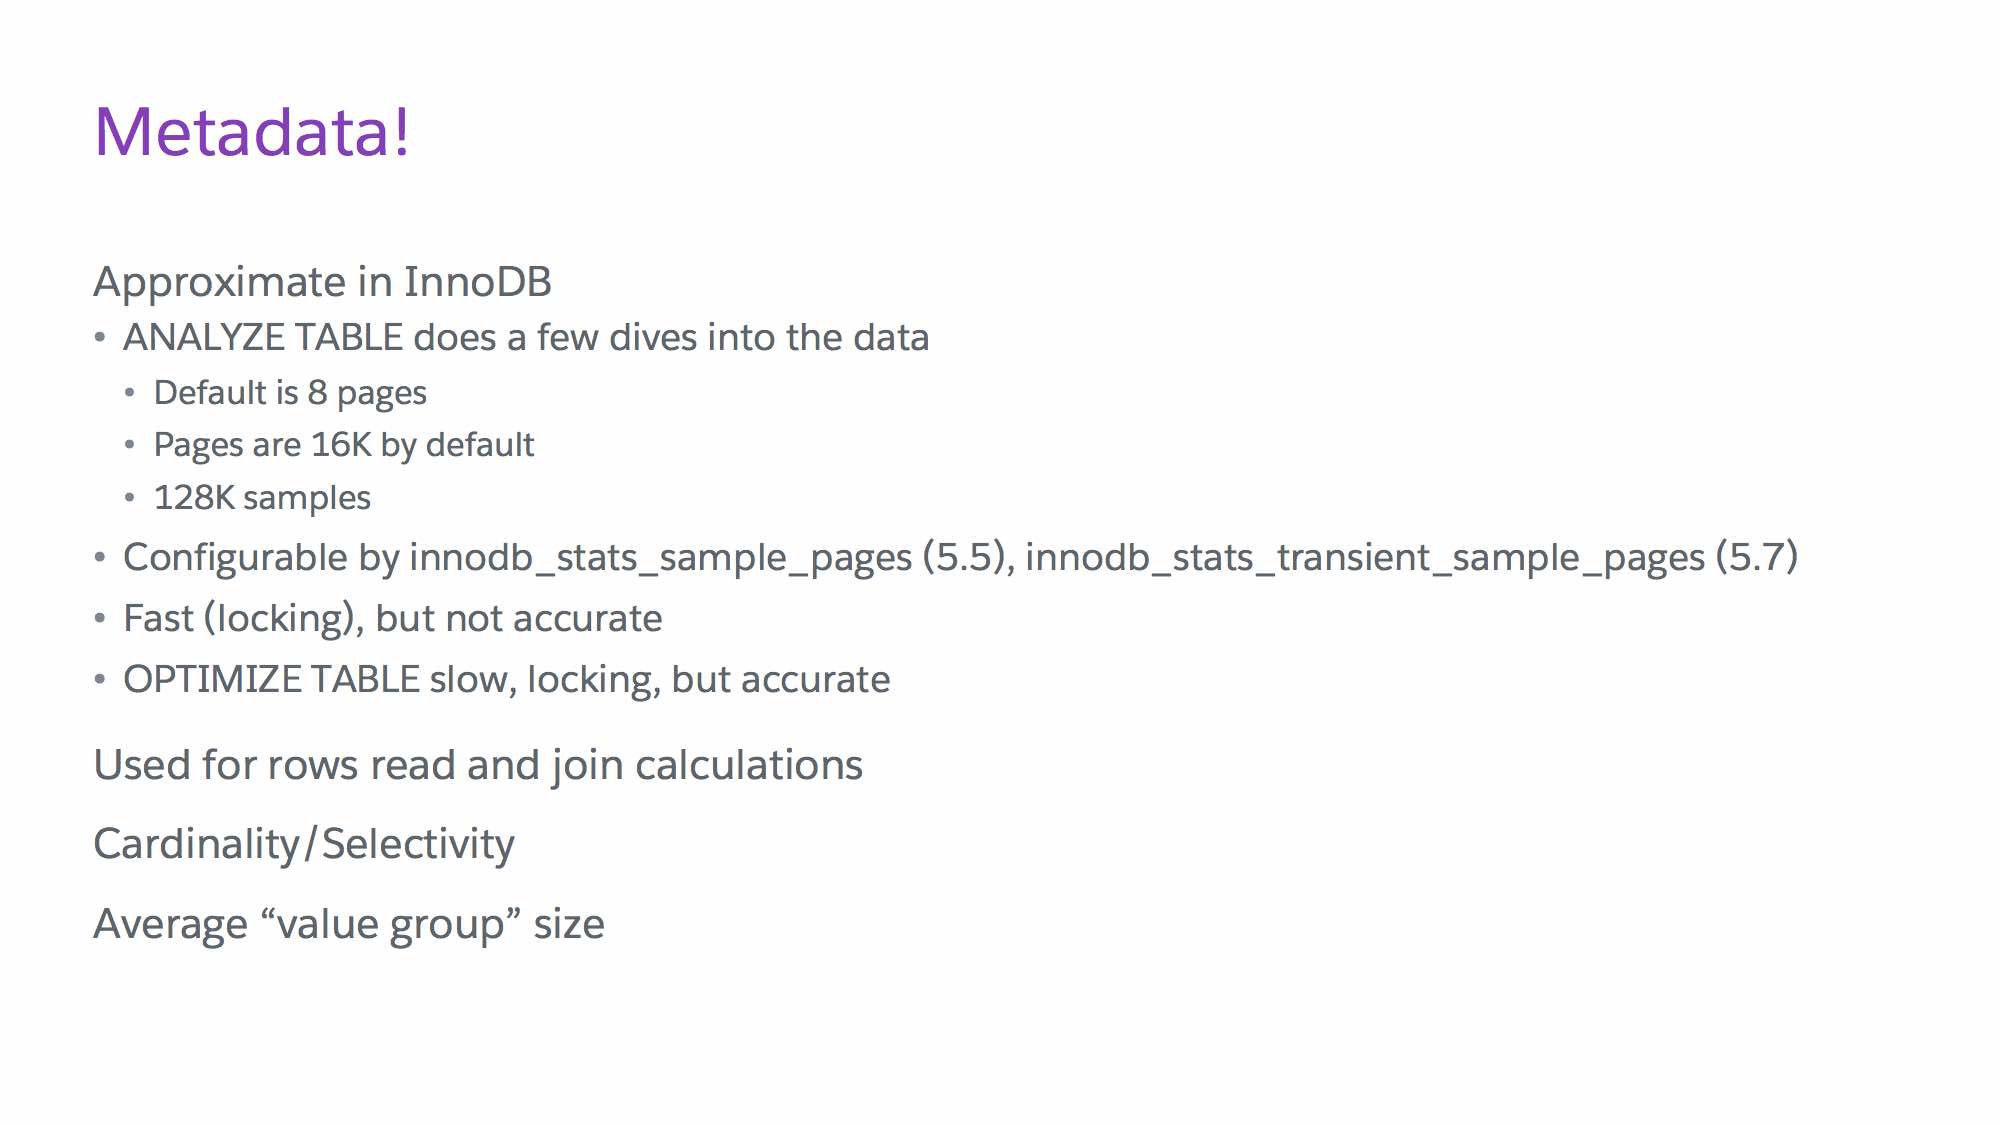Click the bullet dot before ANALYZE TABLE
Screen dimensions: 2000x1125
click(100, 338)
